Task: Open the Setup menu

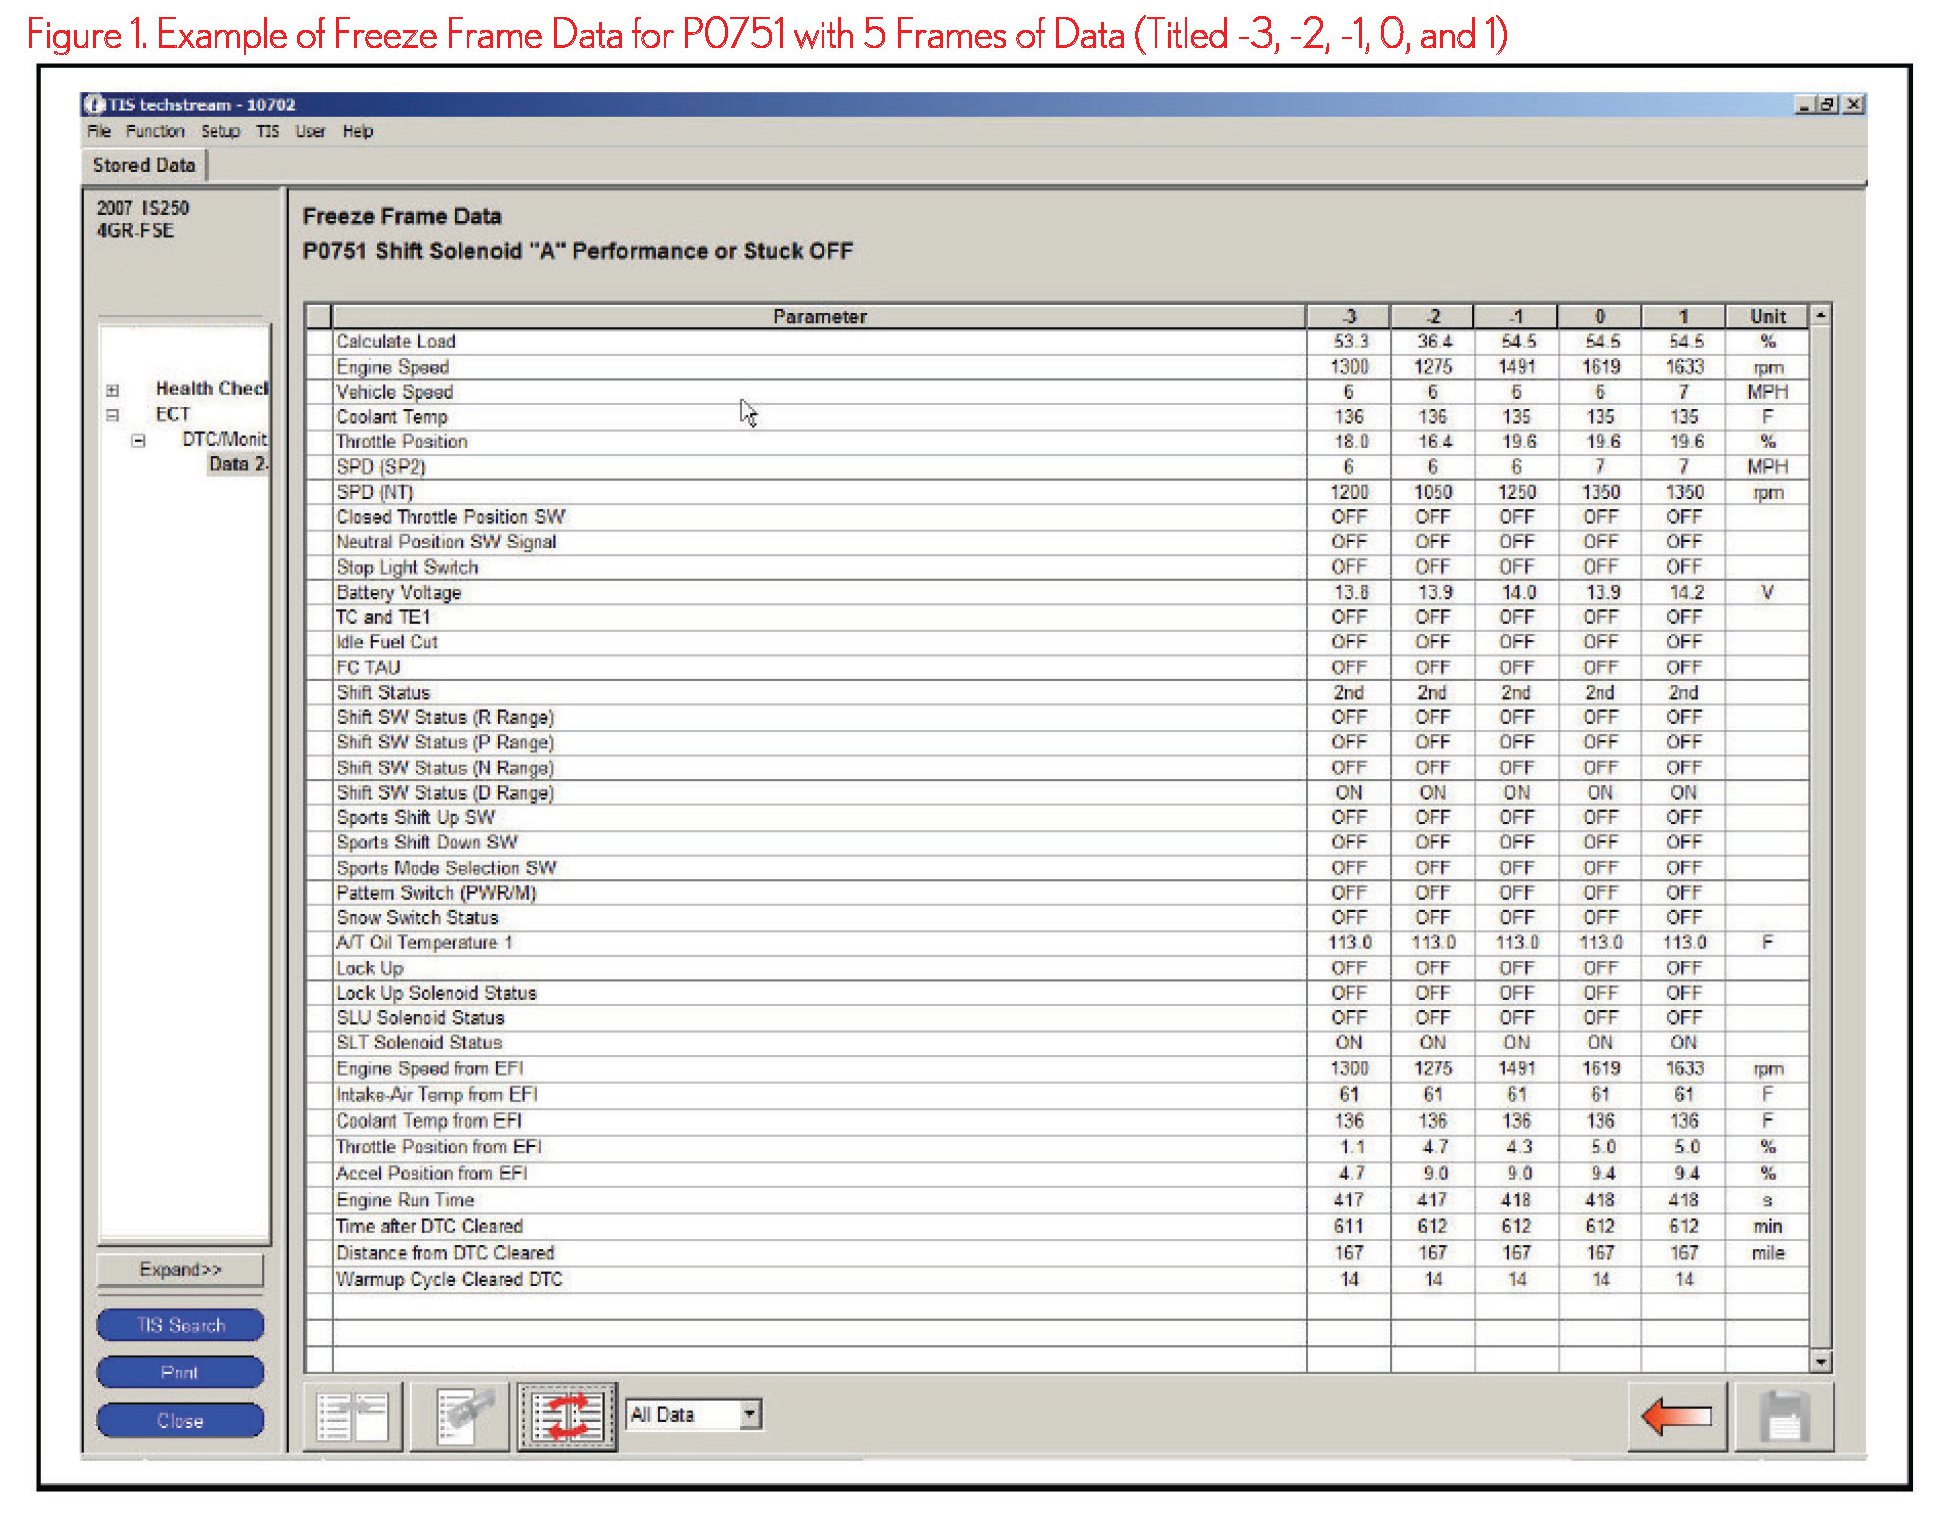Action: 220,131
